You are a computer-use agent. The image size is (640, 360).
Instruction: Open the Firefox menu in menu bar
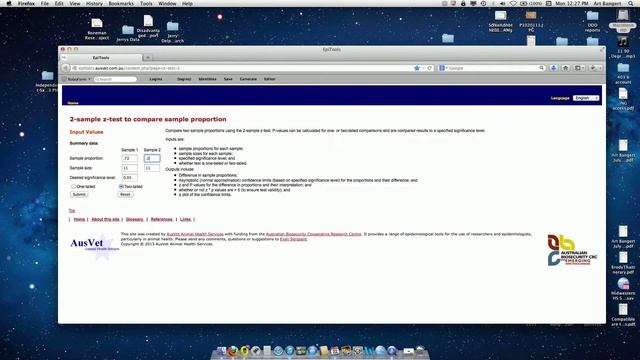(x=26, y=3)
